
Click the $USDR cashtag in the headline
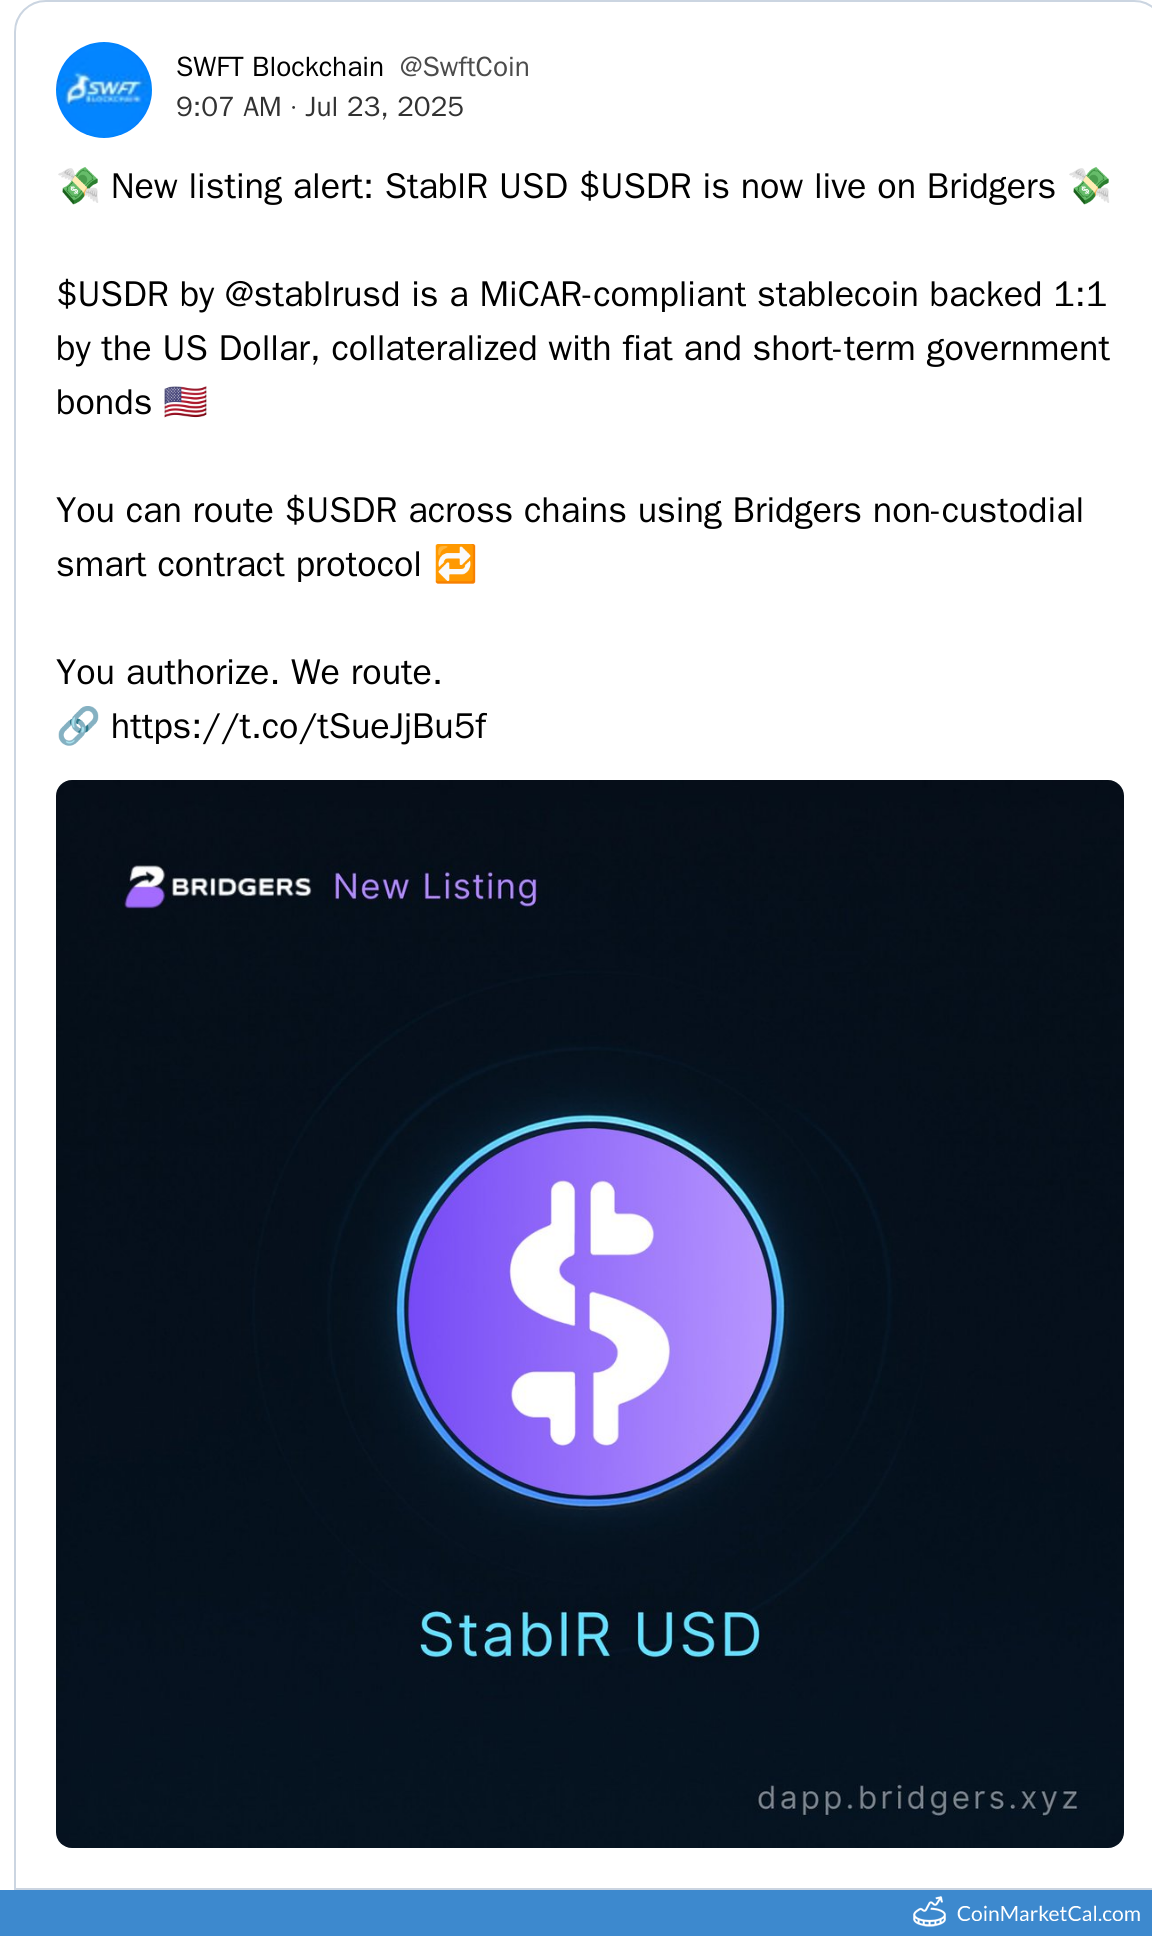click(636, 187)
